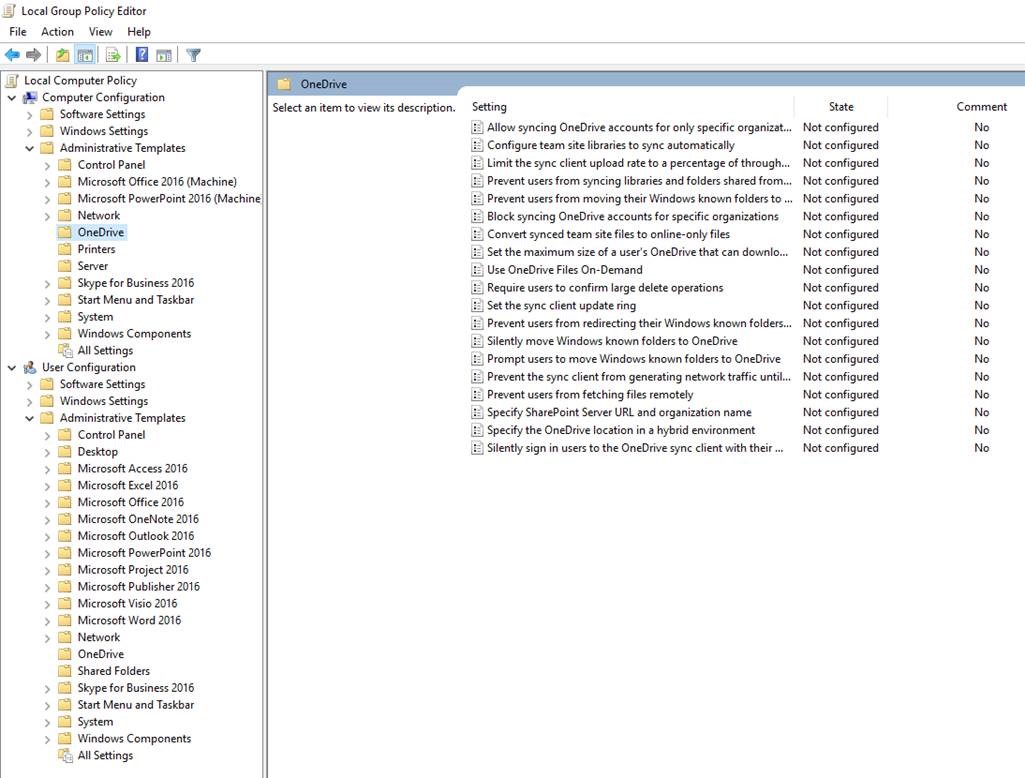1025x778 pixels.
Task: Click the All Settings icon under Computer Configuration
Action: coord(65,350)
